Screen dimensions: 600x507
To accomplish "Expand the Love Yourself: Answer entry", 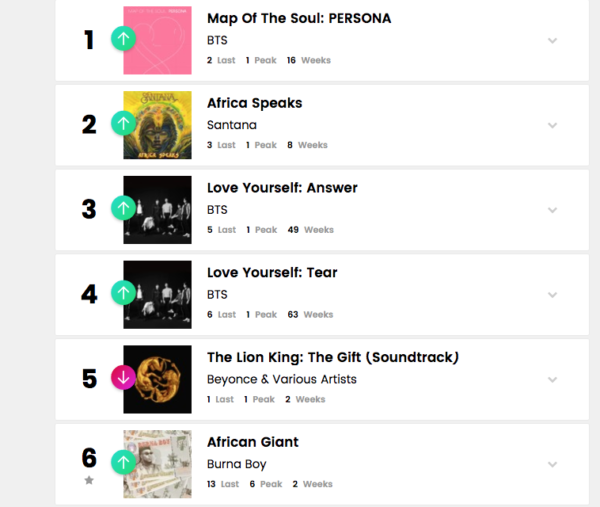I will [x=552, y=210].
